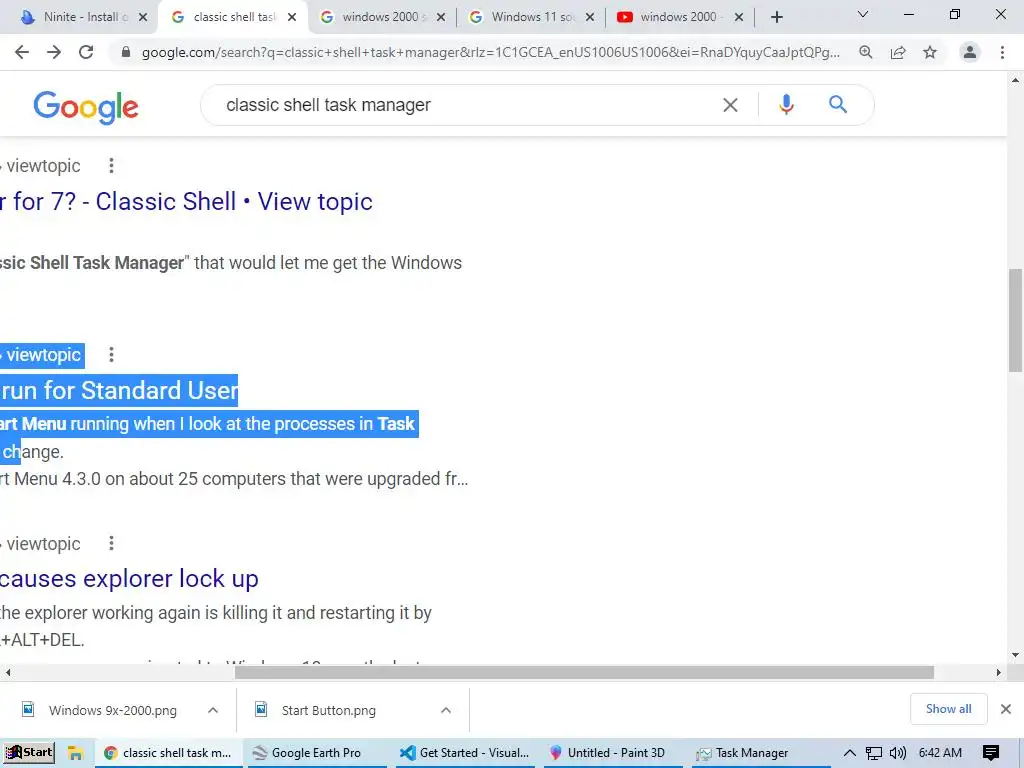This screenshot has width=1024, height=768.
Task: Open the Chrome profile avatar menu
Action: [970, 52]
